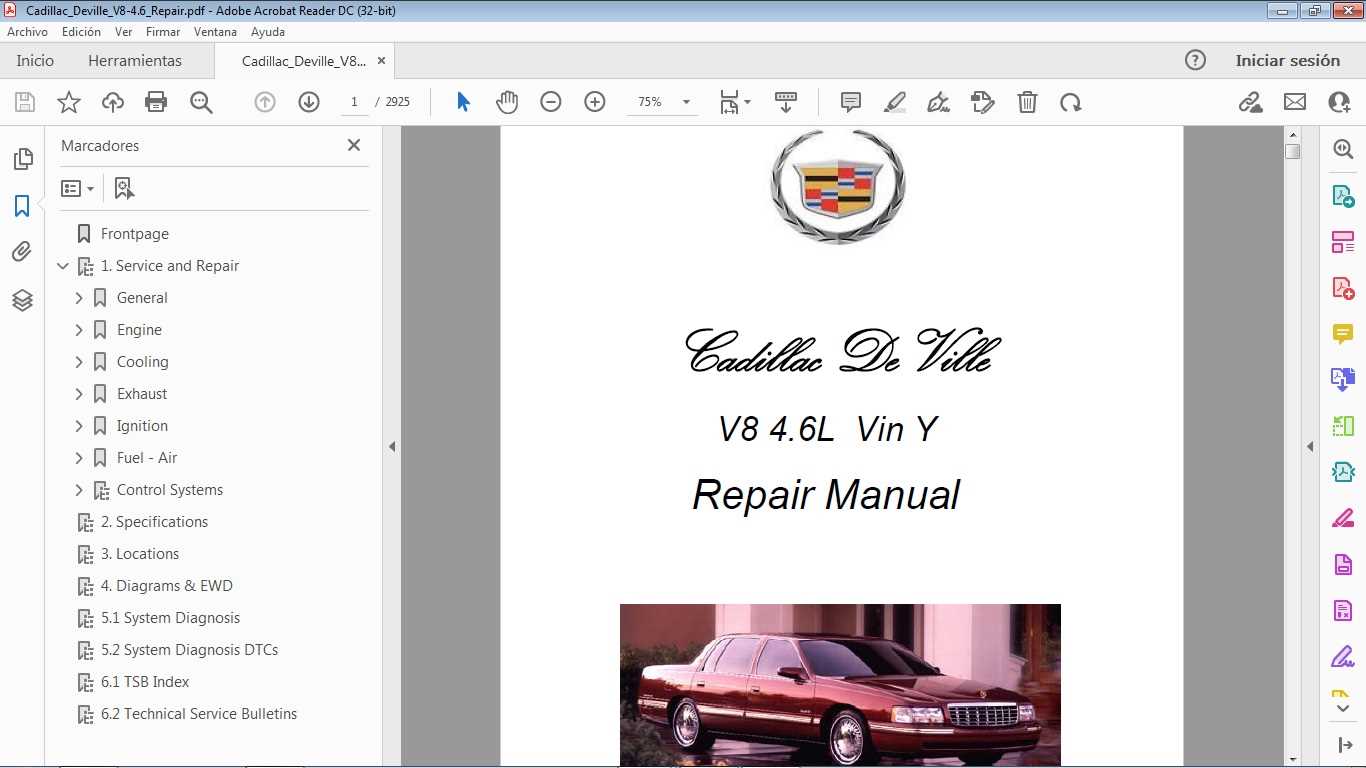Click Iniciar sesión button
Image resolution: width=1366 pixels, height=768 pixels.
tap(1288, 60)
